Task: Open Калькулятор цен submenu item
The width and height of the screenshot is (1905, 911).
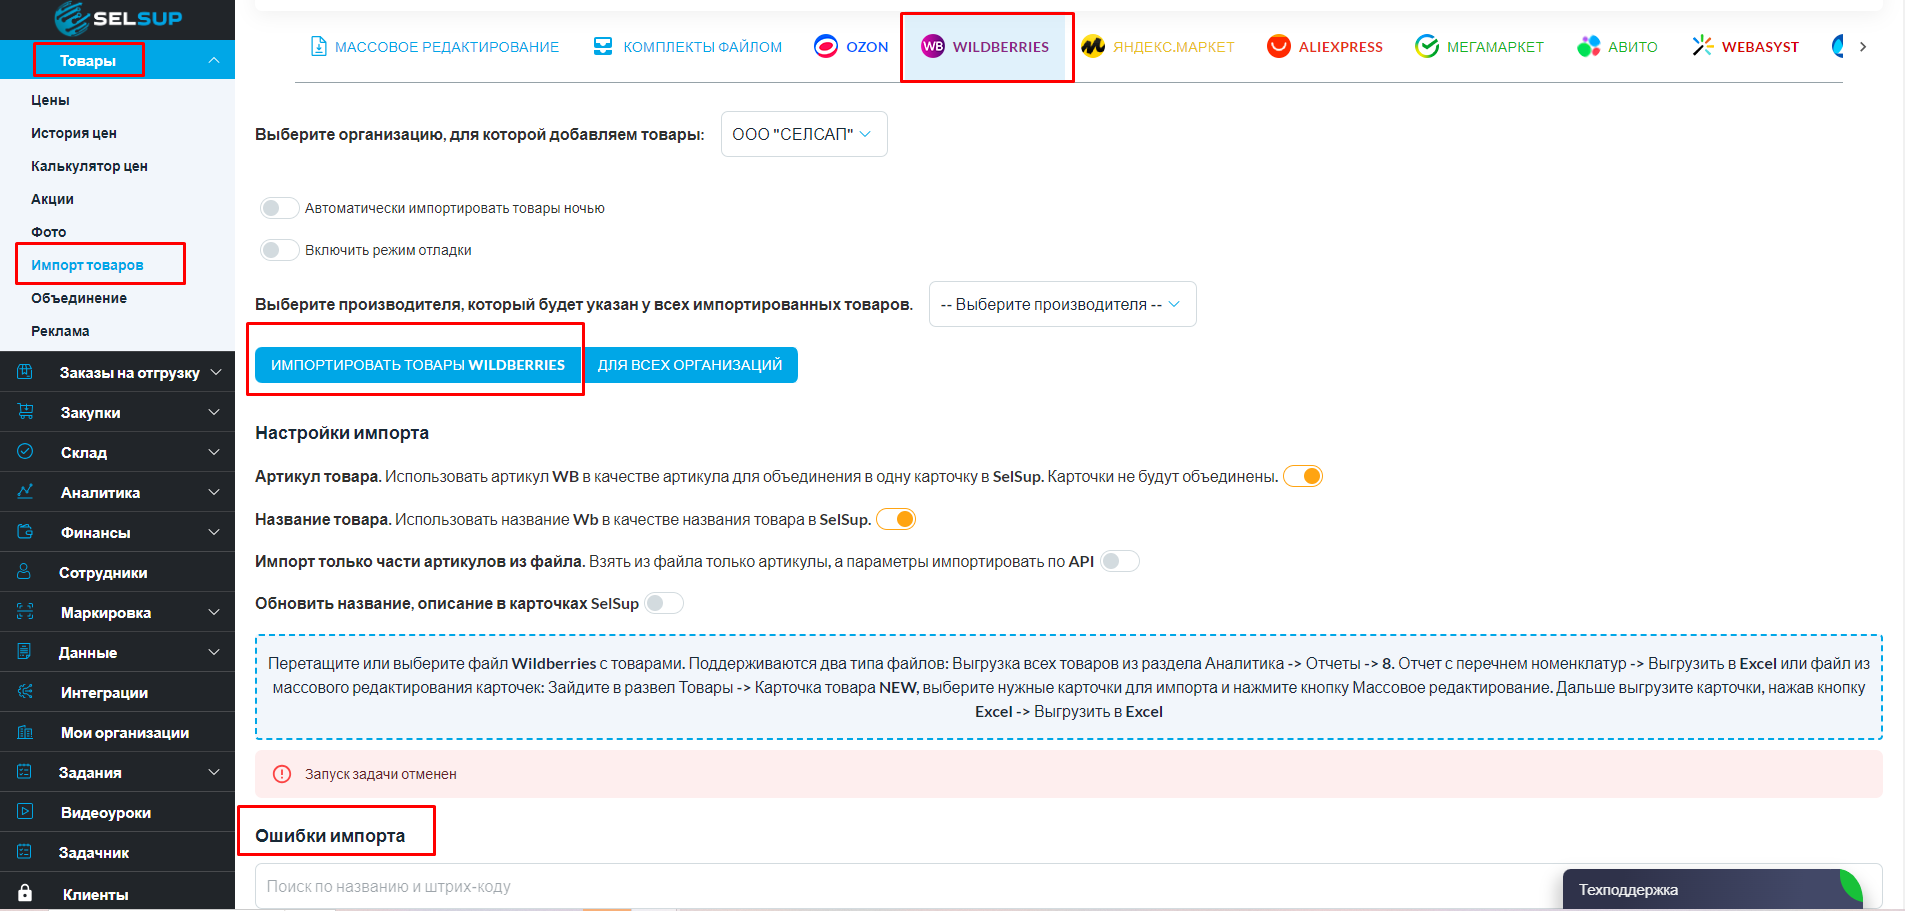Action: (89, 166)
